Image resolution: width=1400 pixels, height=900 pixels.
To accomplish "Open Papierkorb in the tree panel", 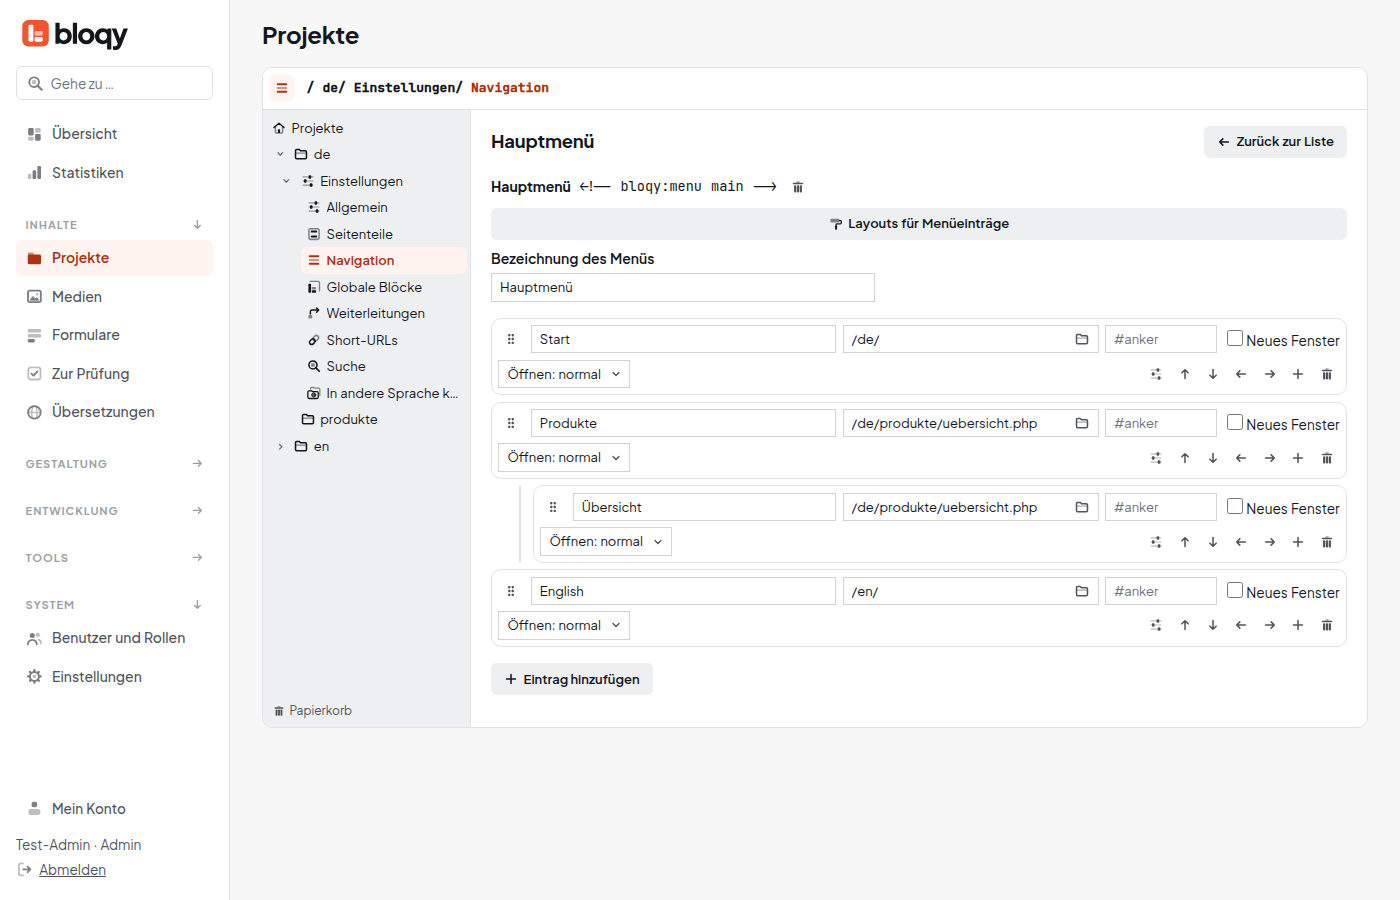I will tap(312, 711).
